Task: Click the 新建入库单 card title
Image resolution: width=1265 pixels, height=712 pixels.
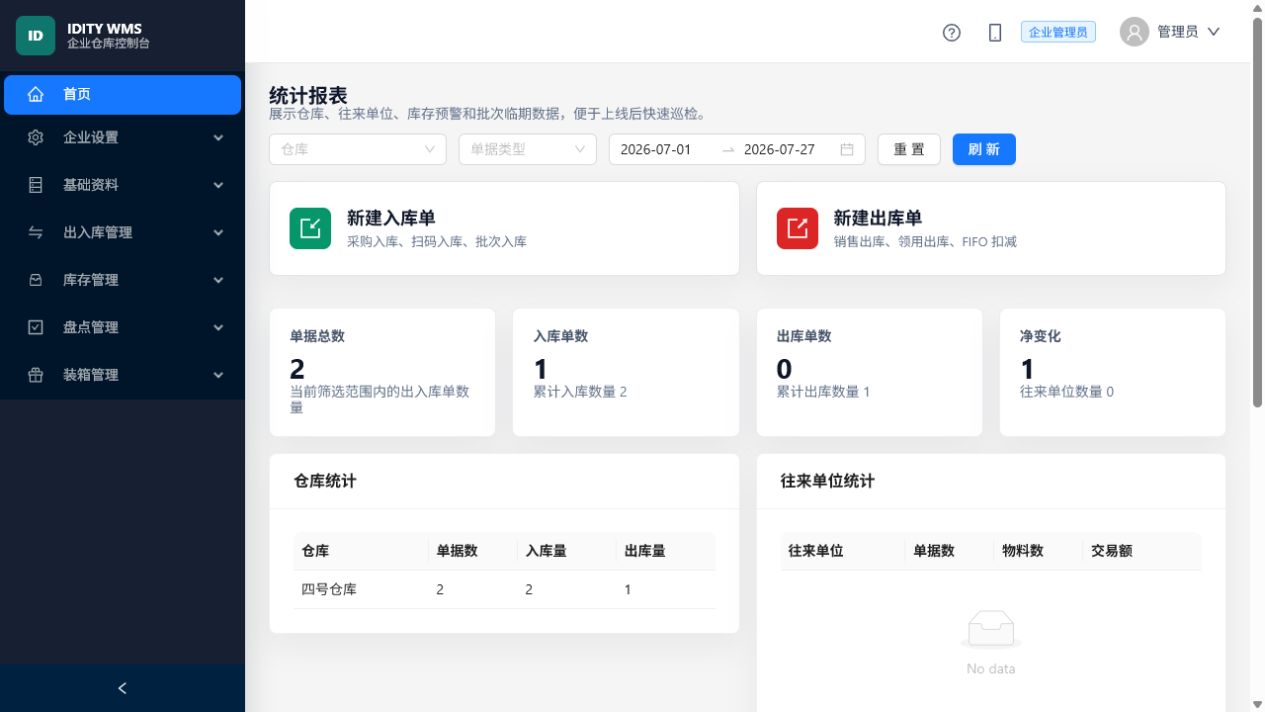Action: pos(391,218)
